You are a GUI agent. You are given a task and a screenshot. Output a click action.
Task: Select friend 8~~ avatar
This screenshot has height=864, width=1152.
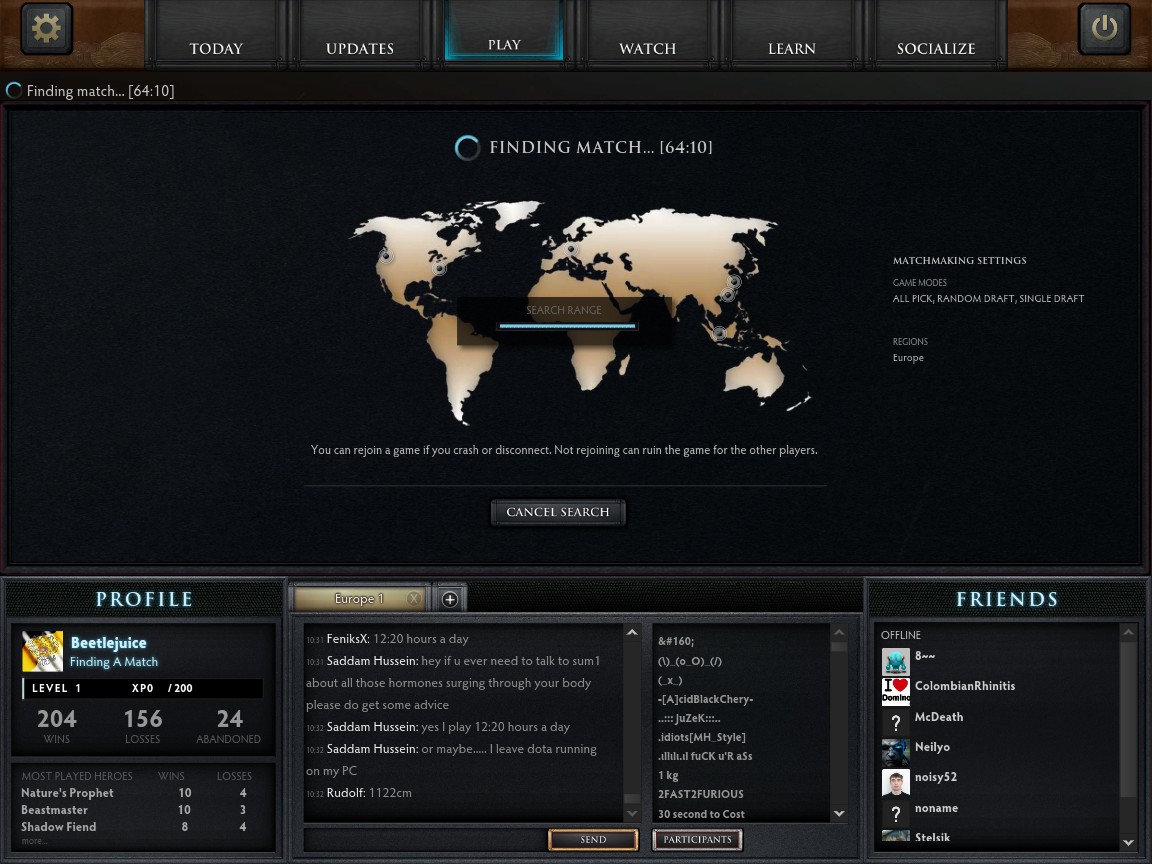896,662
